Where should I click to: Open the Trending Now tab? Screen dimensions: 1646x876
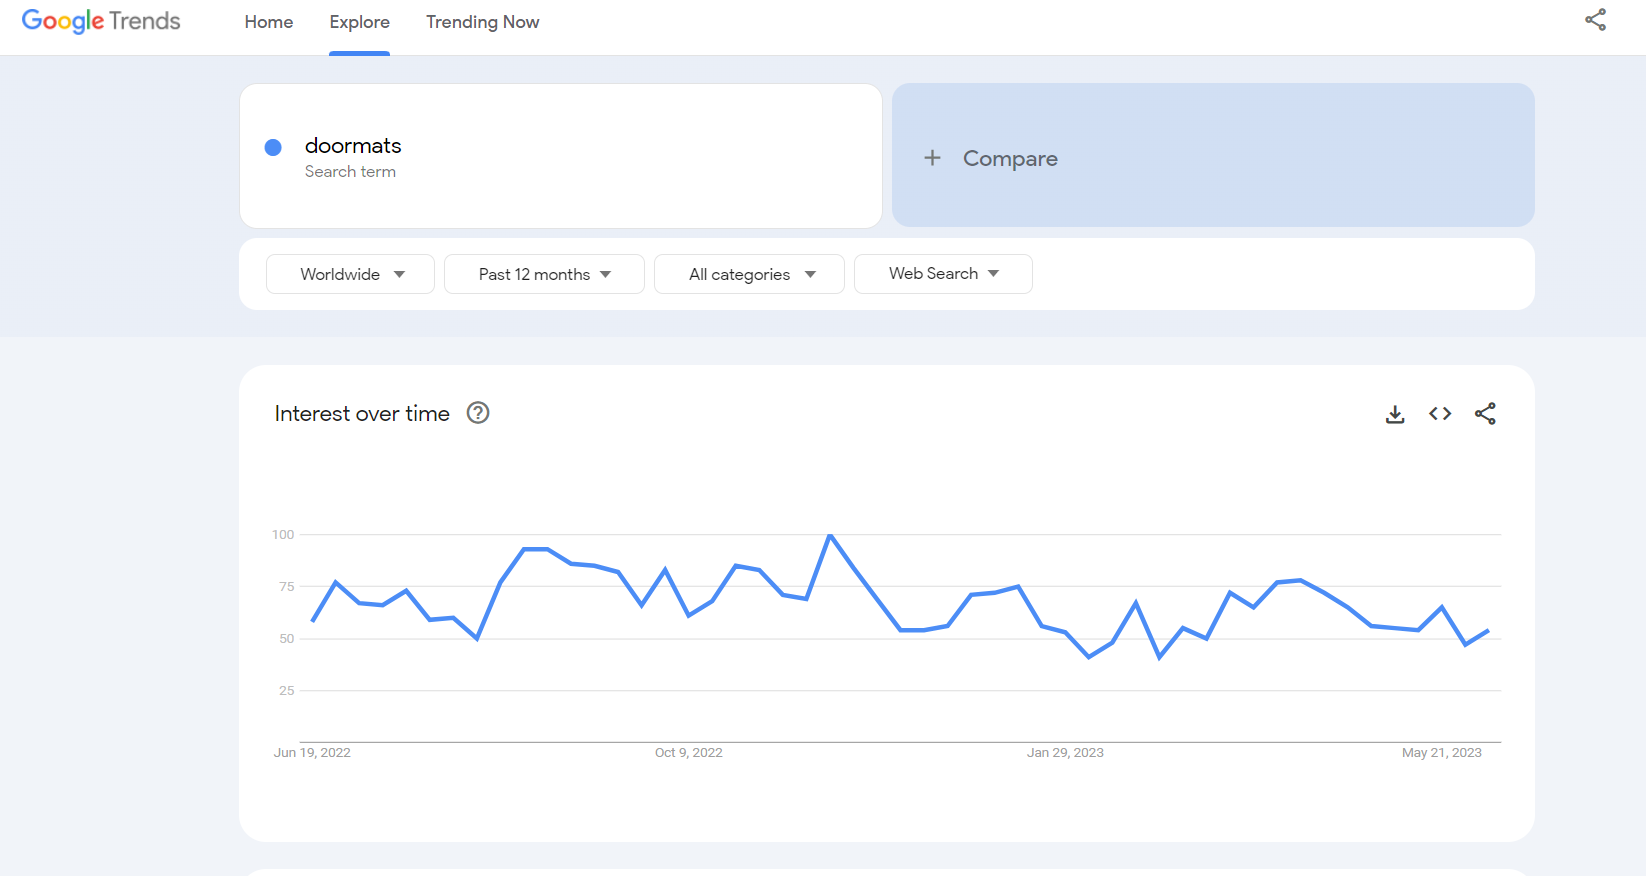point(483,22)
